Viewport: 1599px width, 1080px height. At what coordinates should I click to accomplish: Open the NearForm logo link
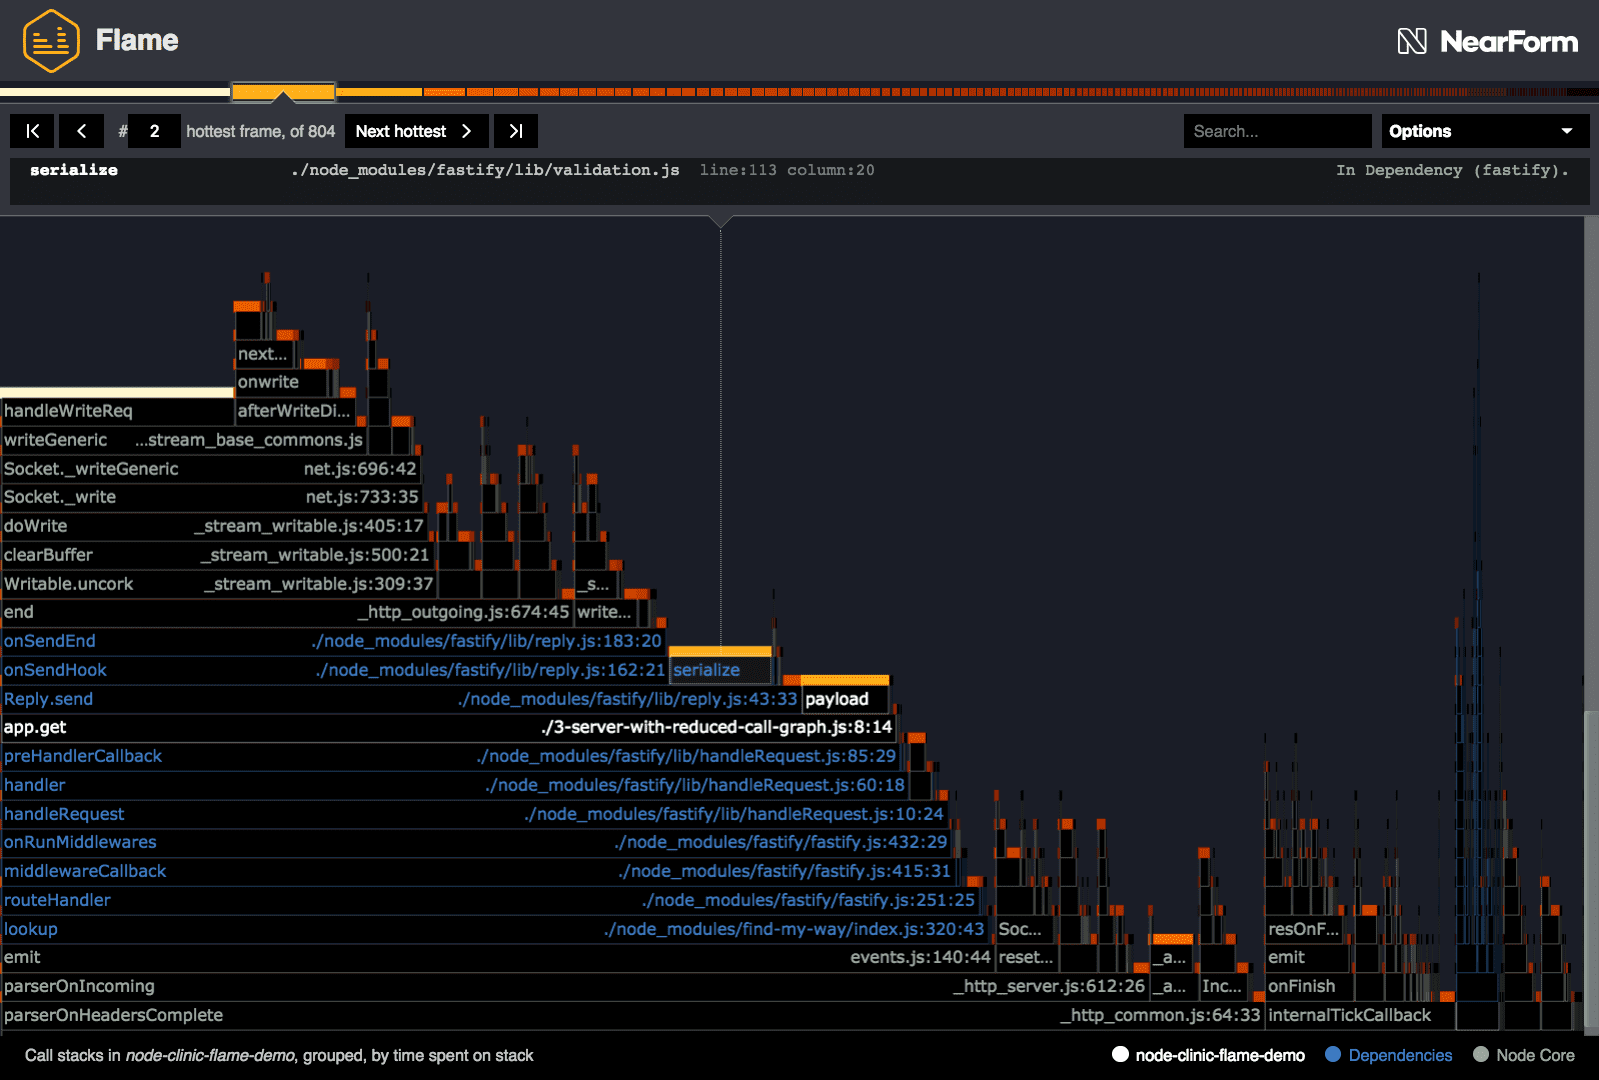[1487, 41]
